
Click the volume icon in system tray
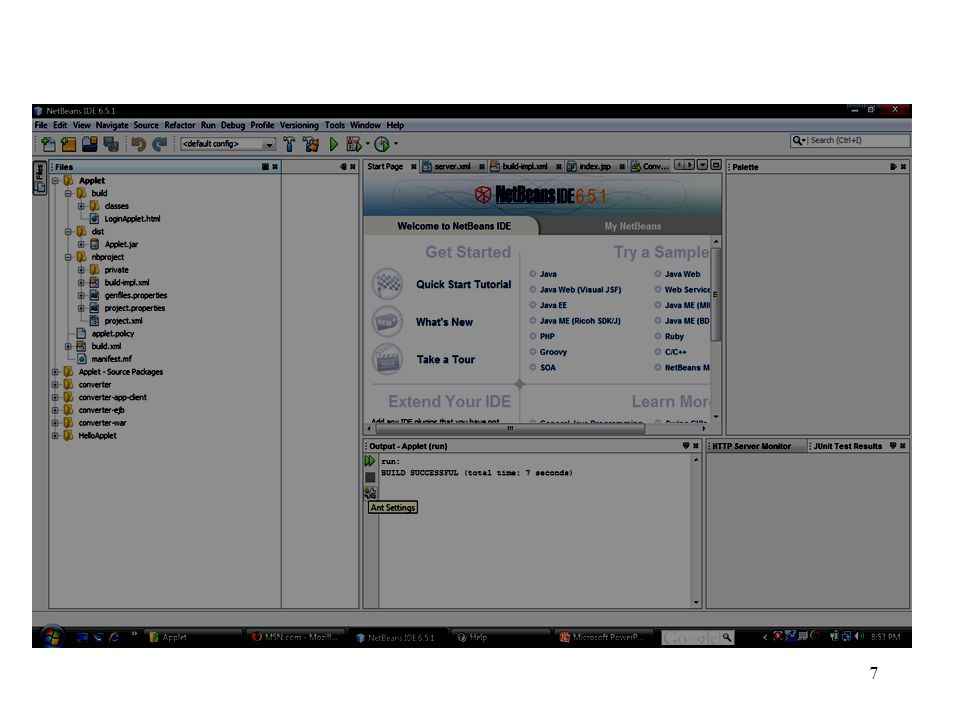[859, 637]
